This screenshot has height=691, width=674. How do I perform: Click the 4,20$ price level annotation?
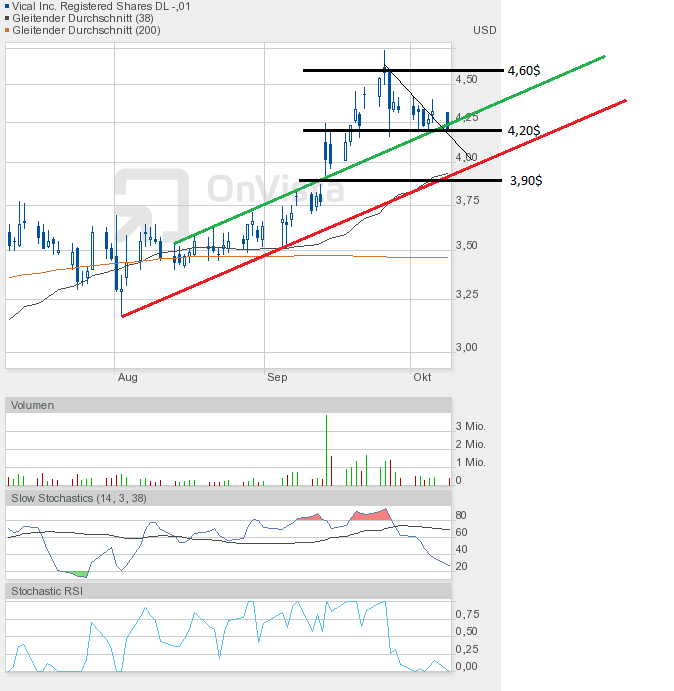525,131
